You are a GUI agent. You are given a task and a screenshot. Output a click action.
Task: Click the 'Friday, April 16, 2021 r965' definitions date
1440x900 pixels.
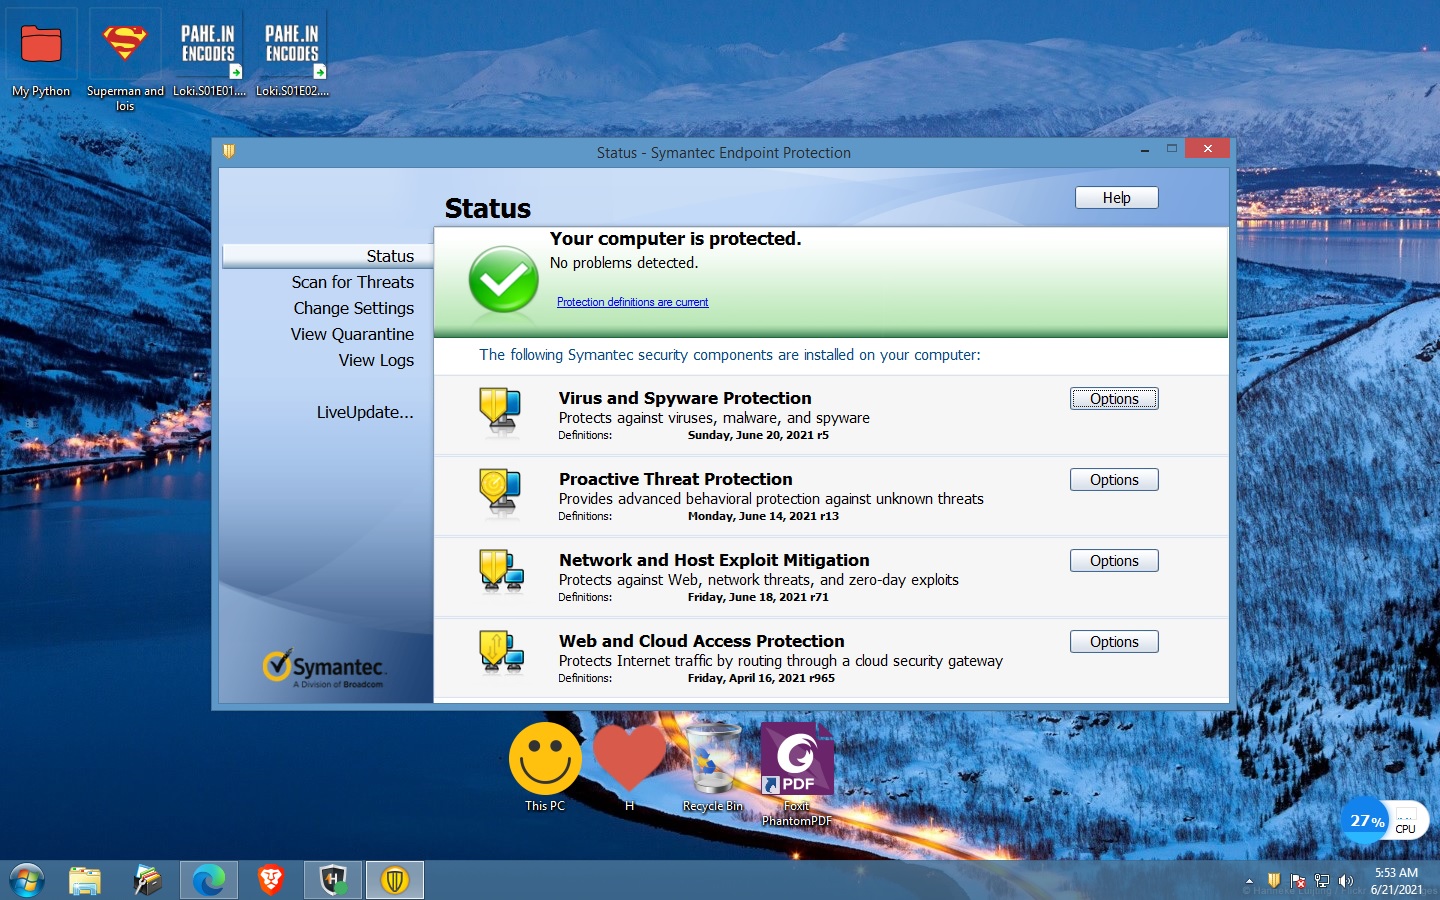pyautogui.click(x=761, y=678)
